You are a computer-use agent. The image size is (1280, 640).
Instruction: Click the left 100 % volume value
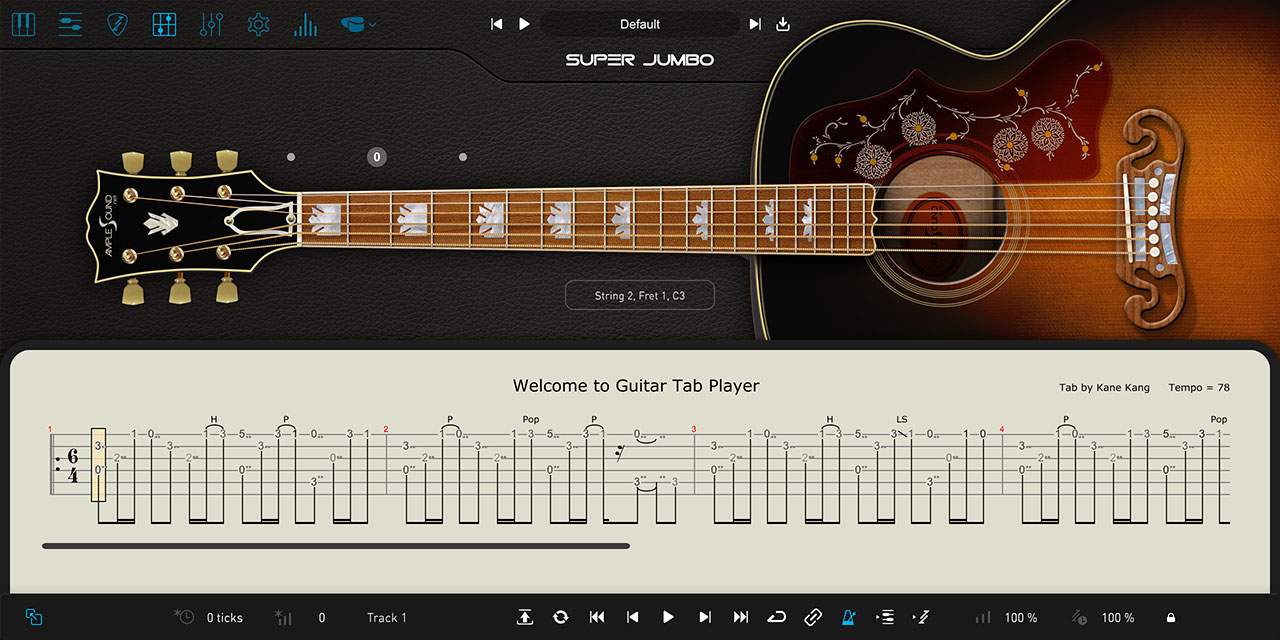pyautogui.click(x=1021, y=618)
